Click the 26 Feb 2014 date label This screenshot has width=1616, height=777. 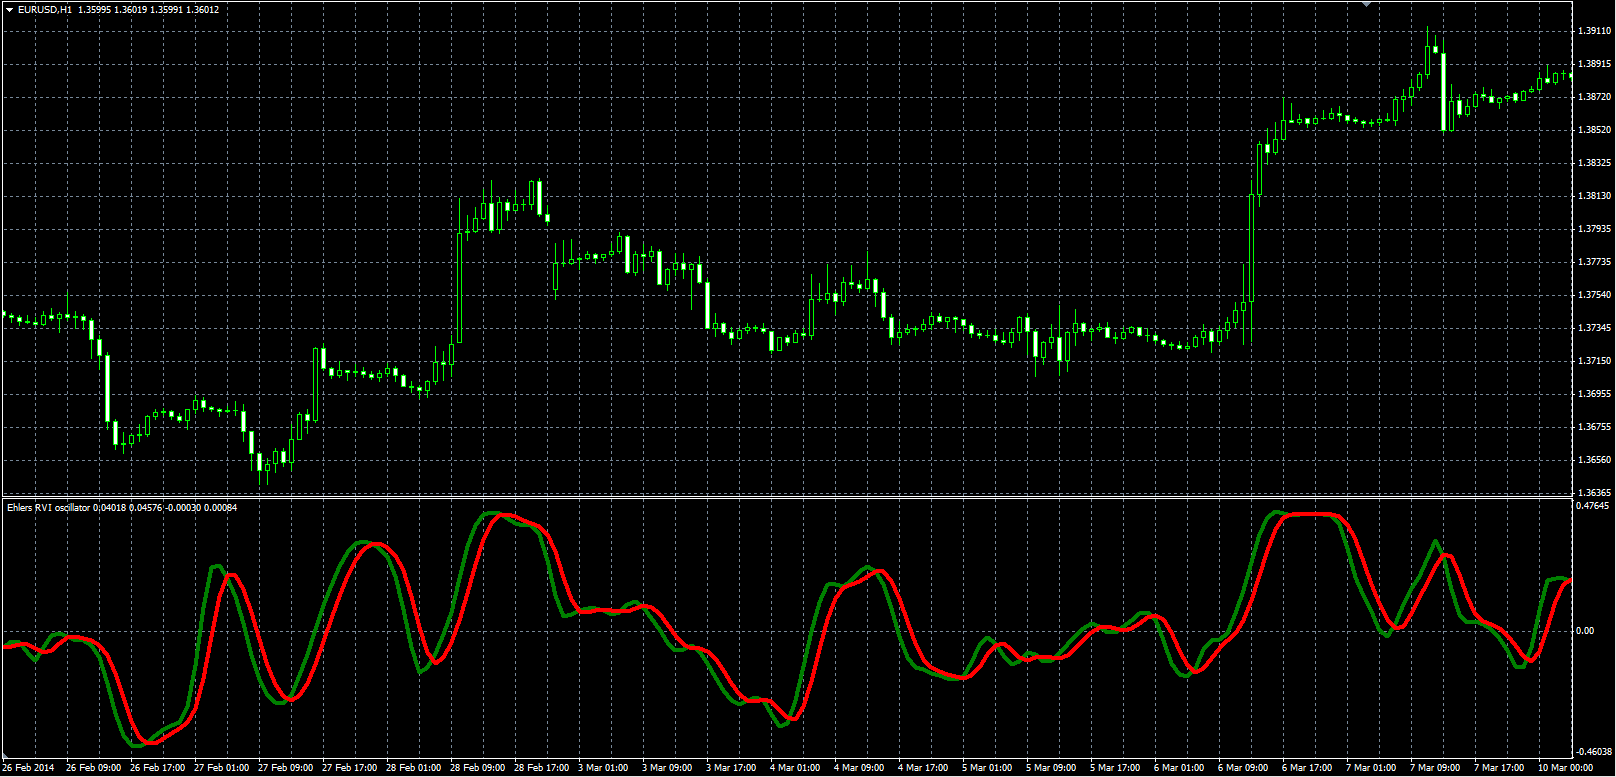(29, 768)
